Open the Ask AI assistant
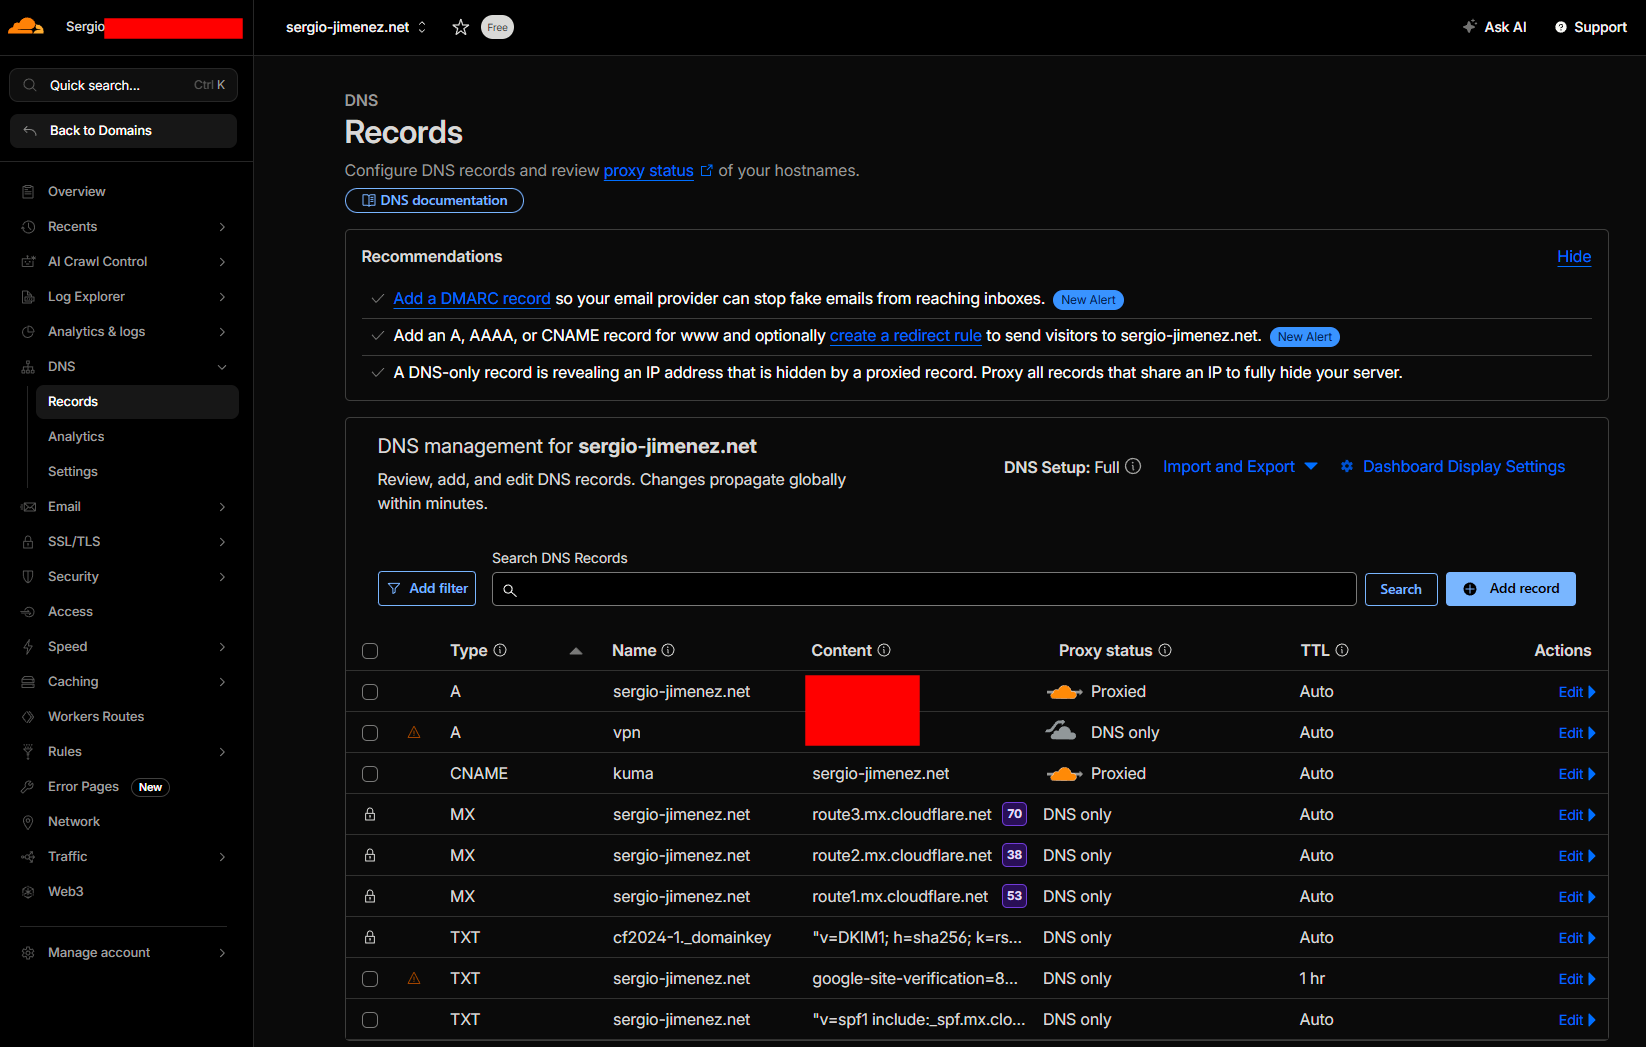Screen dimensions: 1646x1047 coord(1494,27)
